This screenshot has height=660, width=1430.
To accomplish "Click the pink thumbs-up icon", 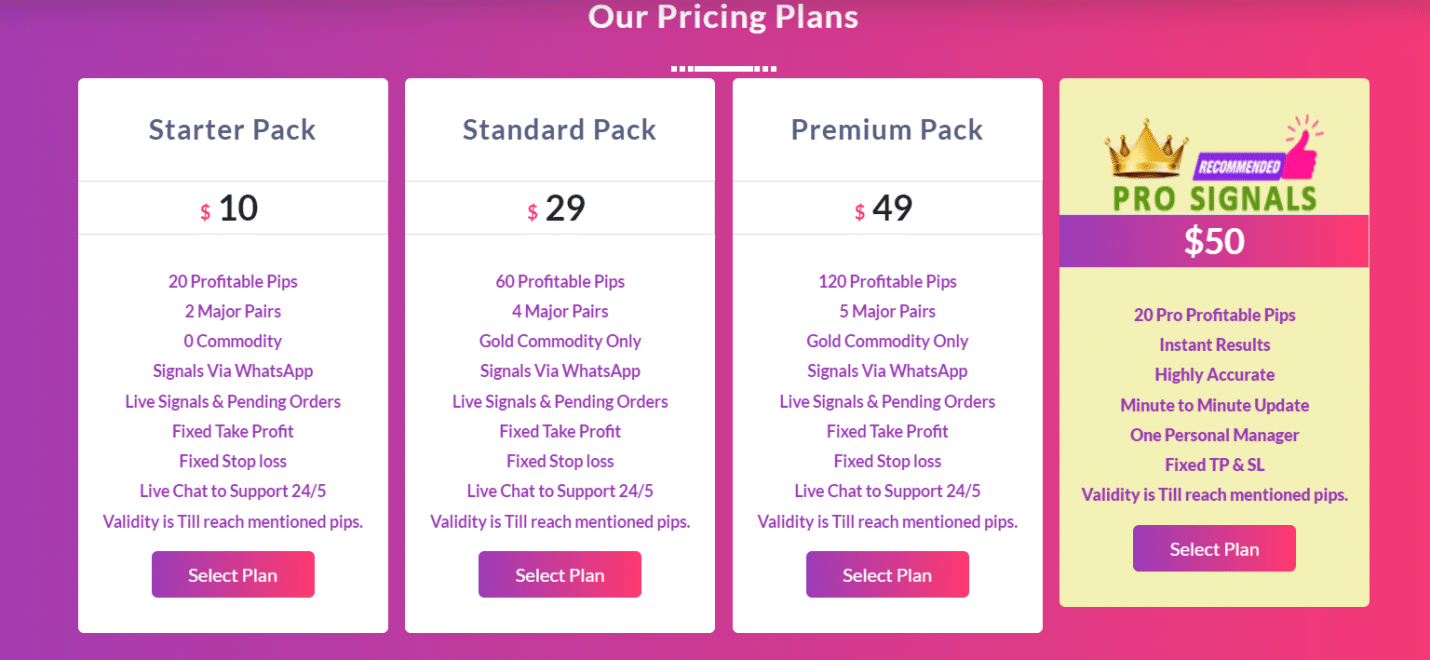I will [1302, 148].
